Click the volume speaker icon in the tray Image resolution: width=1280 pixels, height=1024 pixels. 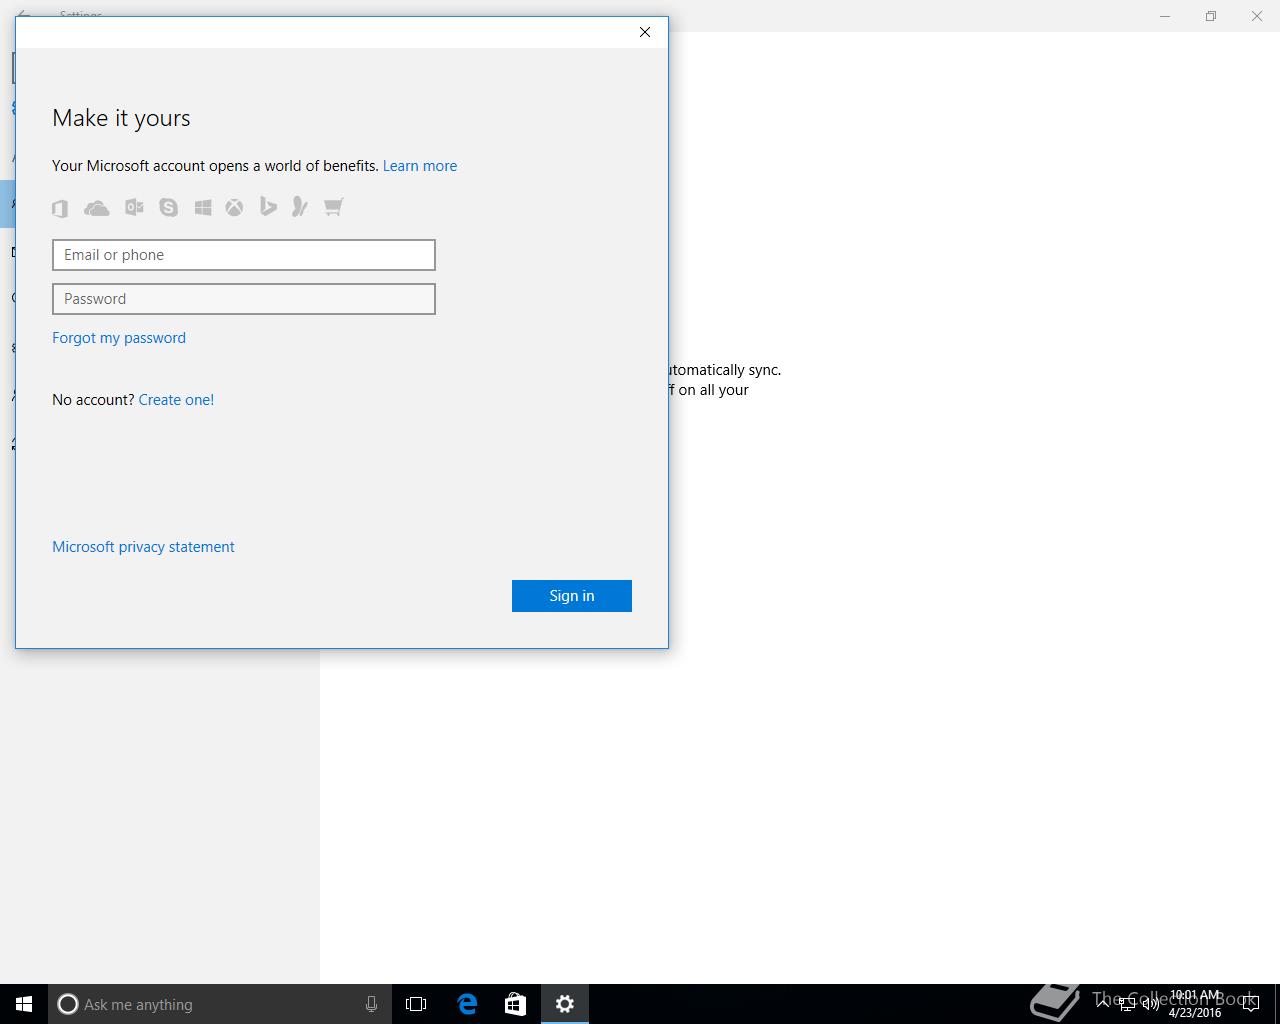(x=1150, y=1004)
